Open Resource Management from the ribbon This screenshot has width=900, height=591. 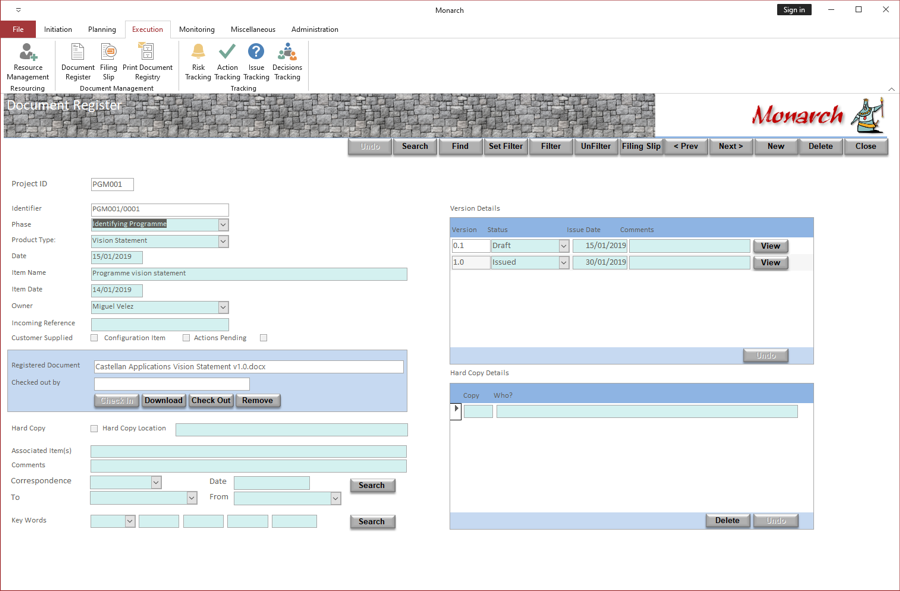(x=28, y=62)
